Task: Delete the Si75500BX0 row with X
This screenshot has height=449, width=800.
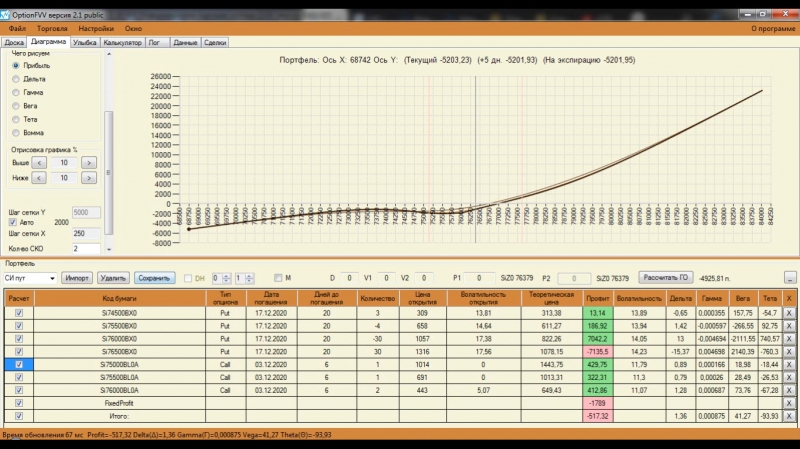Action: [x=789, y=326]
